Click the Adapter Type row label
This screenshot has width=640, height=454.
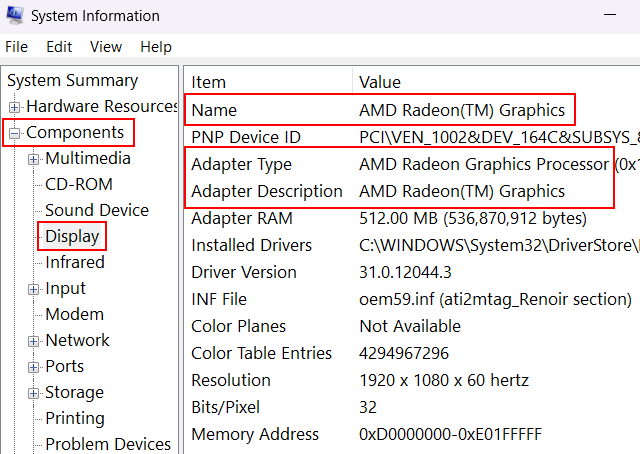(242, 165)
